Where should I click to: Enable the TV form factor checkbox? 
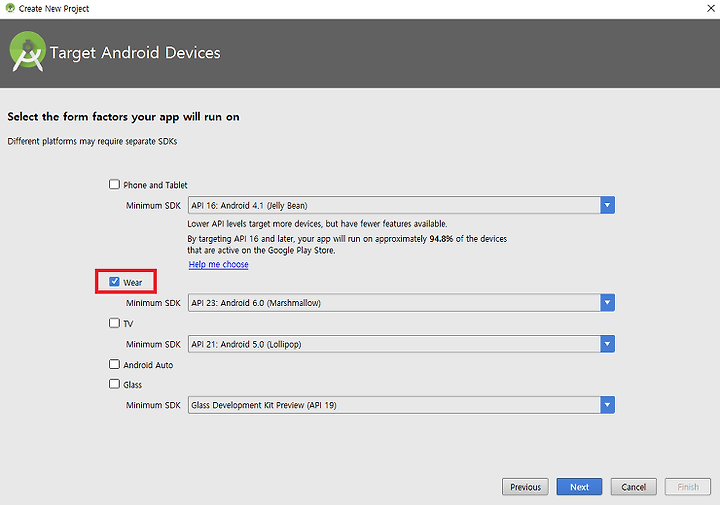(x=114, y=323)
